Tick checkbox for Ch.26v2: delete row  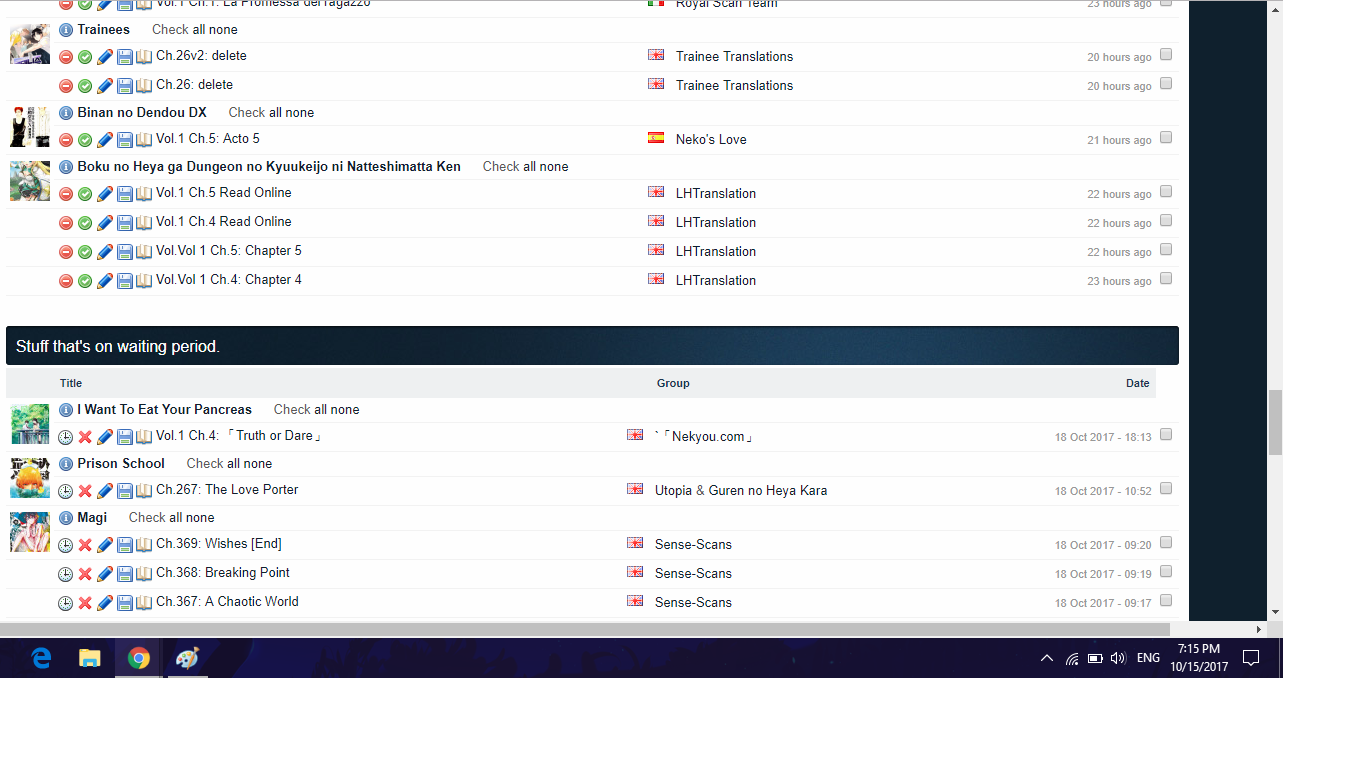pyautogui.click(x=1166, y=55)
